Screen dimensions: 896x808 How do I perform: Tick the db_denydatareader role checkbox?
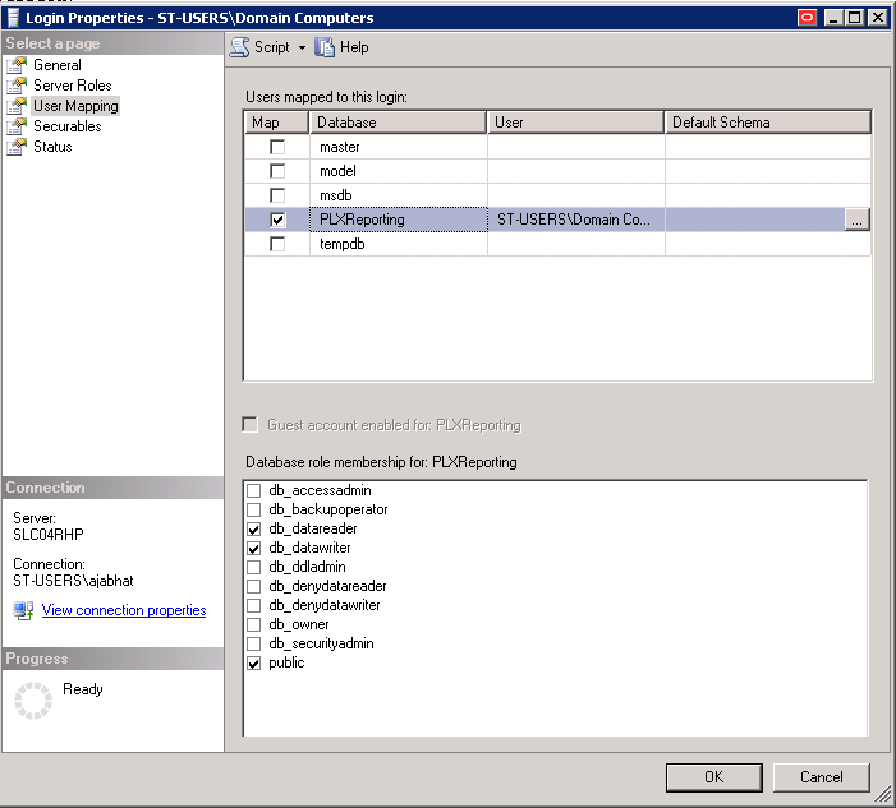[254, 586]
